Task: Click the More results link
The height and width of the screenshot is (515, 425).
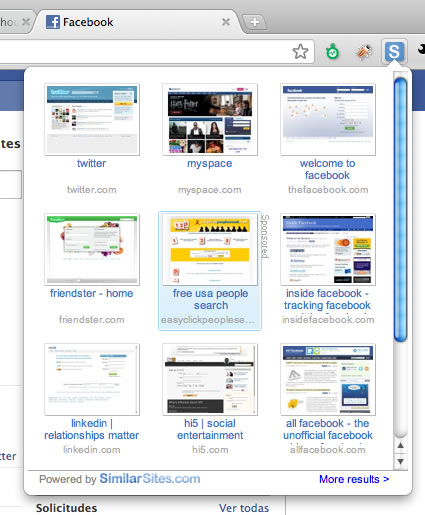Action: coord(354,479)
